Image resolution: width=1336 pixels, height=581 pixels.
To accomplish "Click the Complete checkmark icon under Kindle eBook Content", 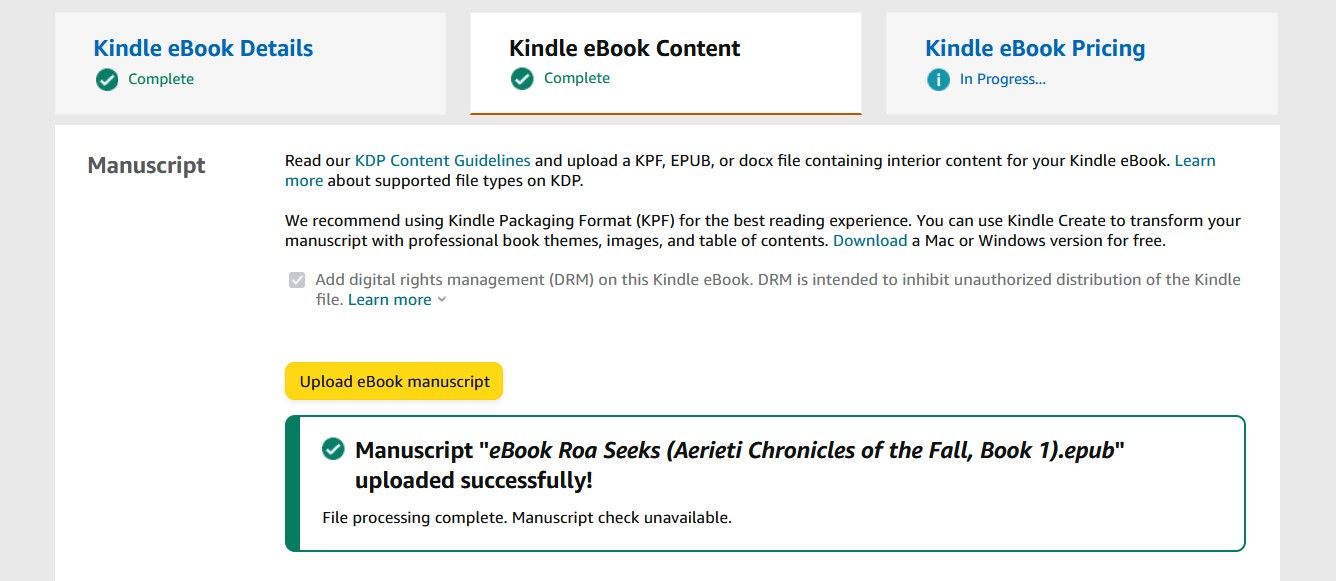I will pyautogui.click(x=523, y=77).
